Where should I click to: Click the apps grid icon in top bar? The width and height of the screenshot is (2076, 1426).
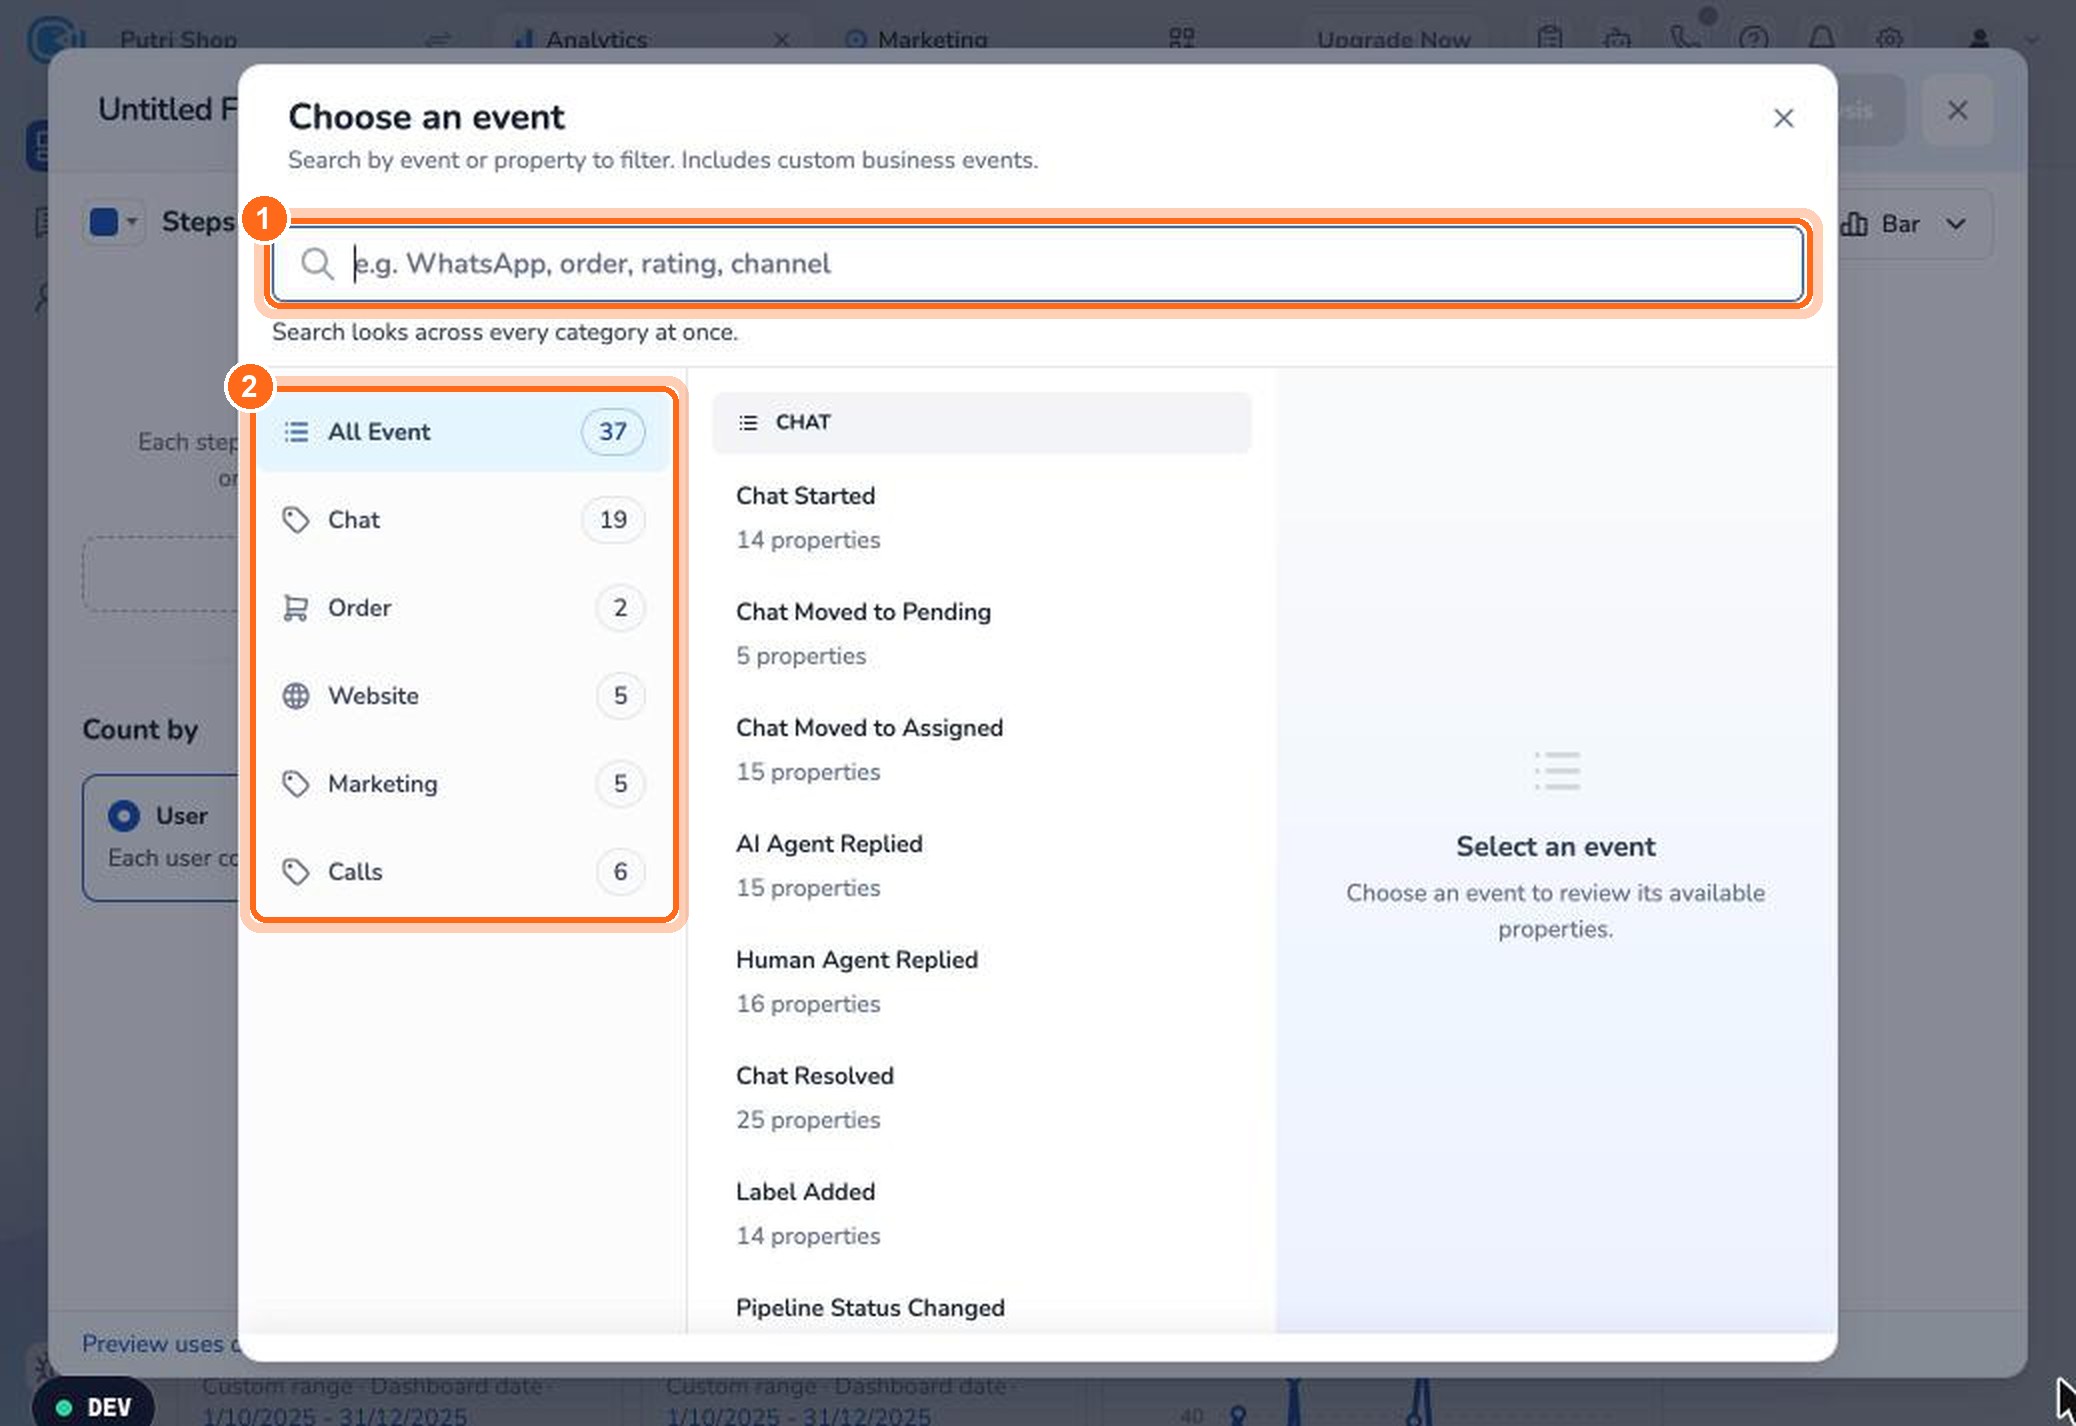pyautogui.click(x=1182, y=38)
